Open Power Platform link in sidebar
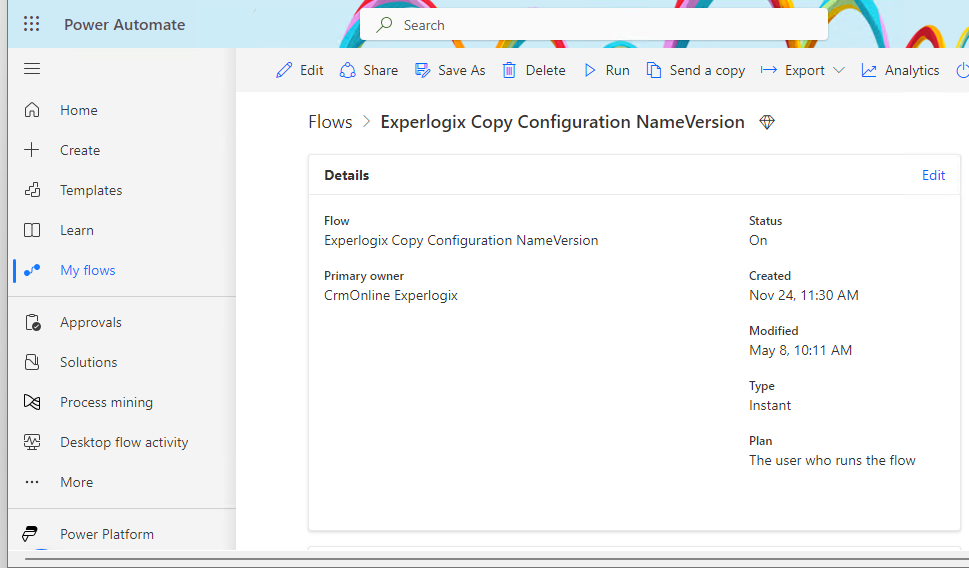 click(107, 534)
